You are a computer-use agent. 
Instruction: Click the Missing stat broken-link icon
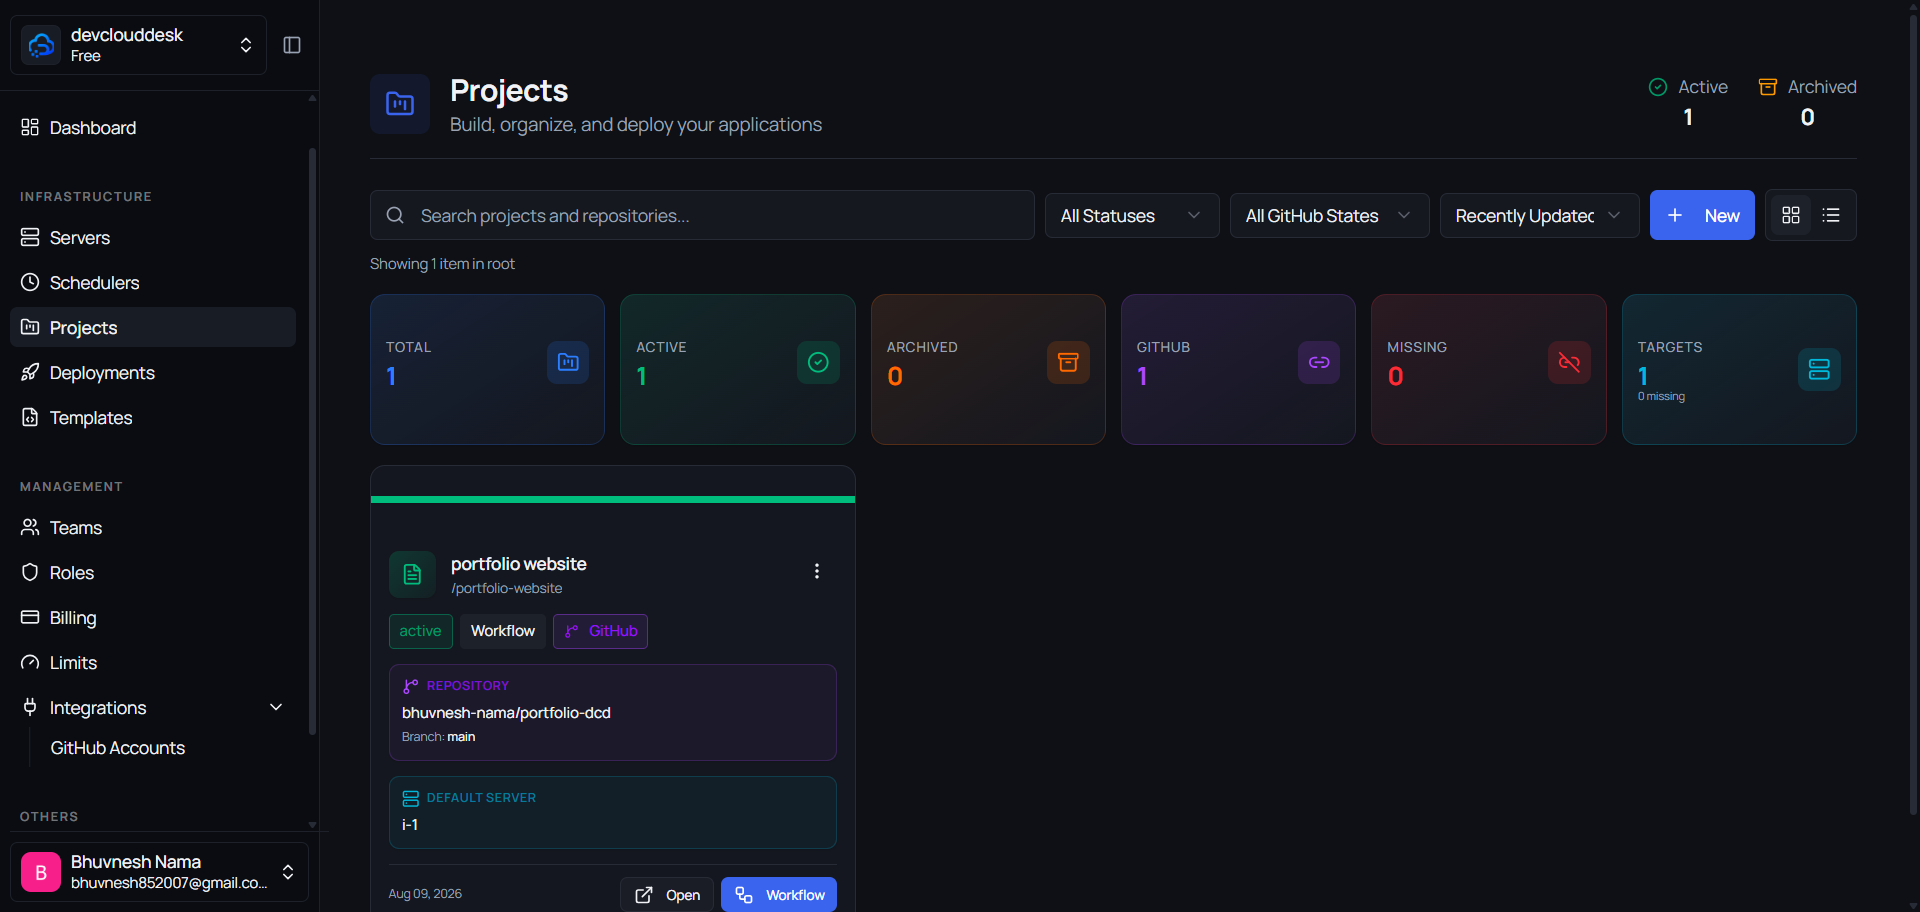click(1569, 362)
